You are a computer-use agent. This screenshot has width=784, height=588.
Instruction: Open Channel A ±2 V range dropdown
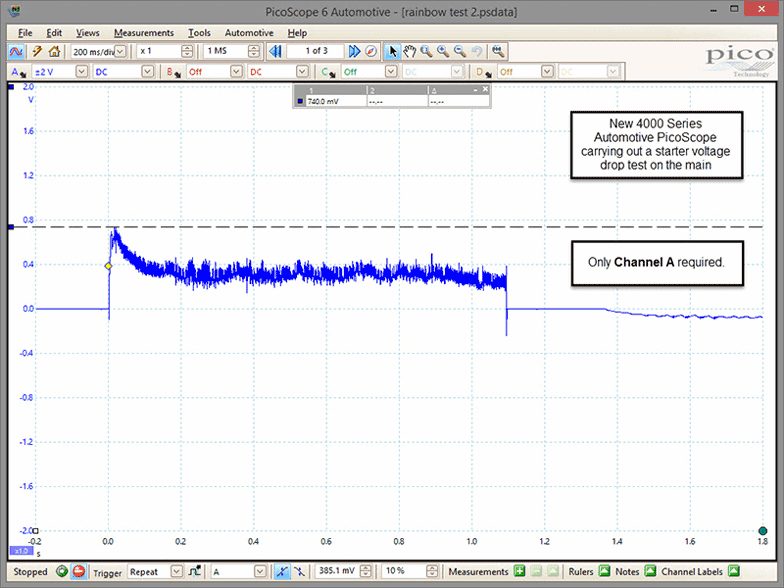81,72
